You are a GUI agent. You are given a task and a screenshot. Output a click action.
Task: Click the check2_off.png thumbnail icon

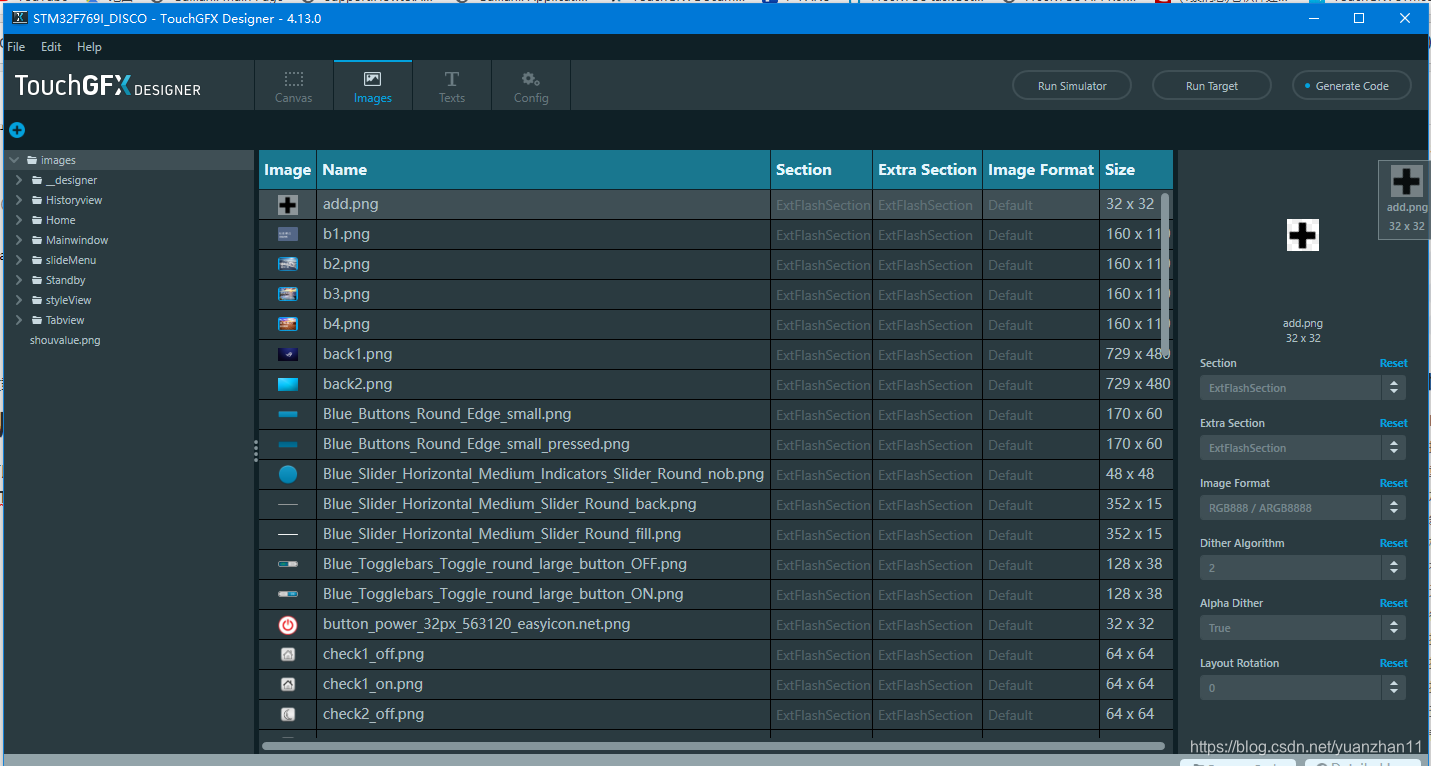point(288,714)
